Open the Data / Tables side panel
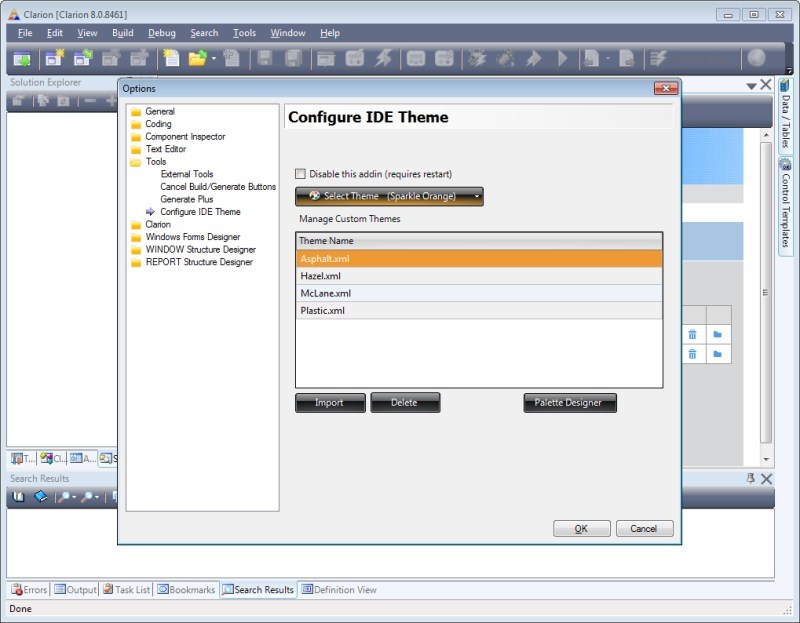 point(785,115)
